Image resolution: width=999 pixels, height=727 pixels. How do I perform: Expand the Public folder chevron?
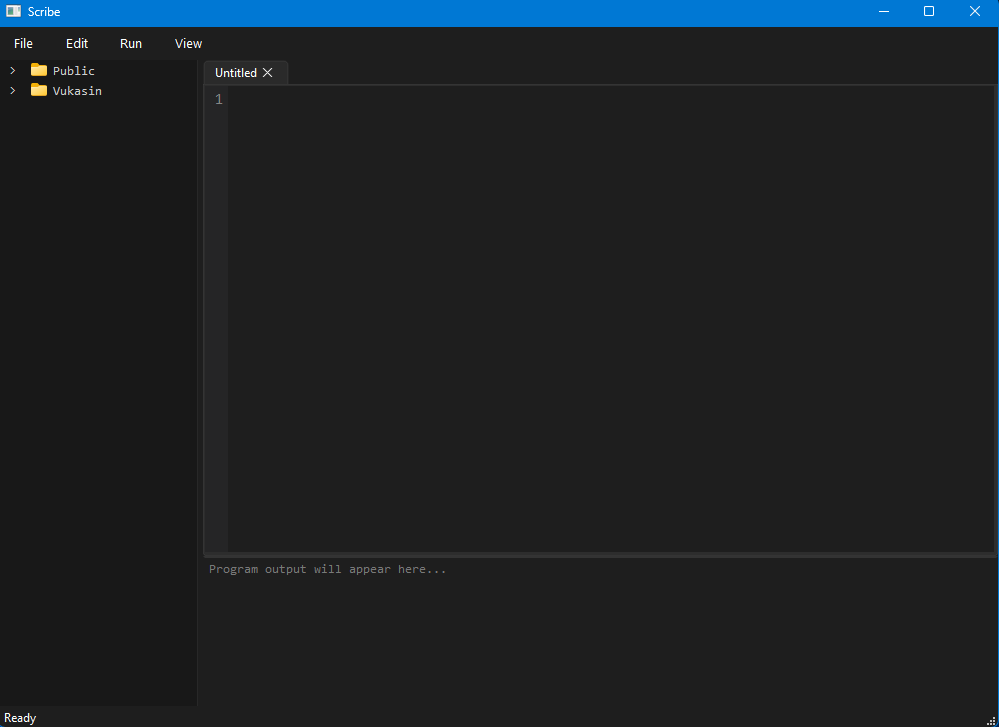point(12,70)
